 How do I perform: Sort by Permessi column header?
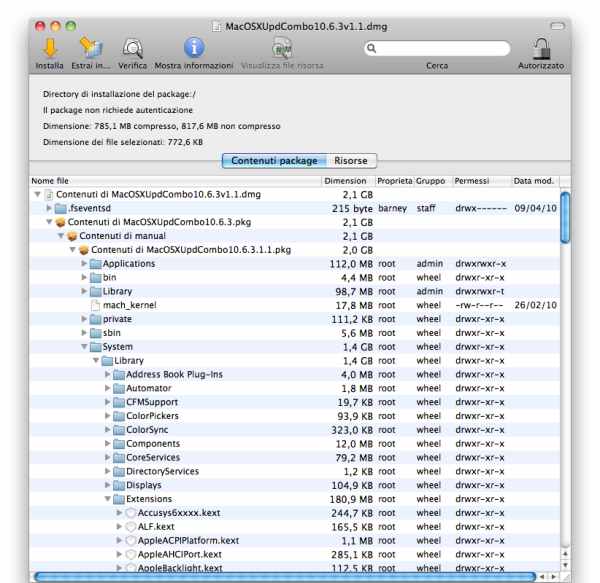482,181
